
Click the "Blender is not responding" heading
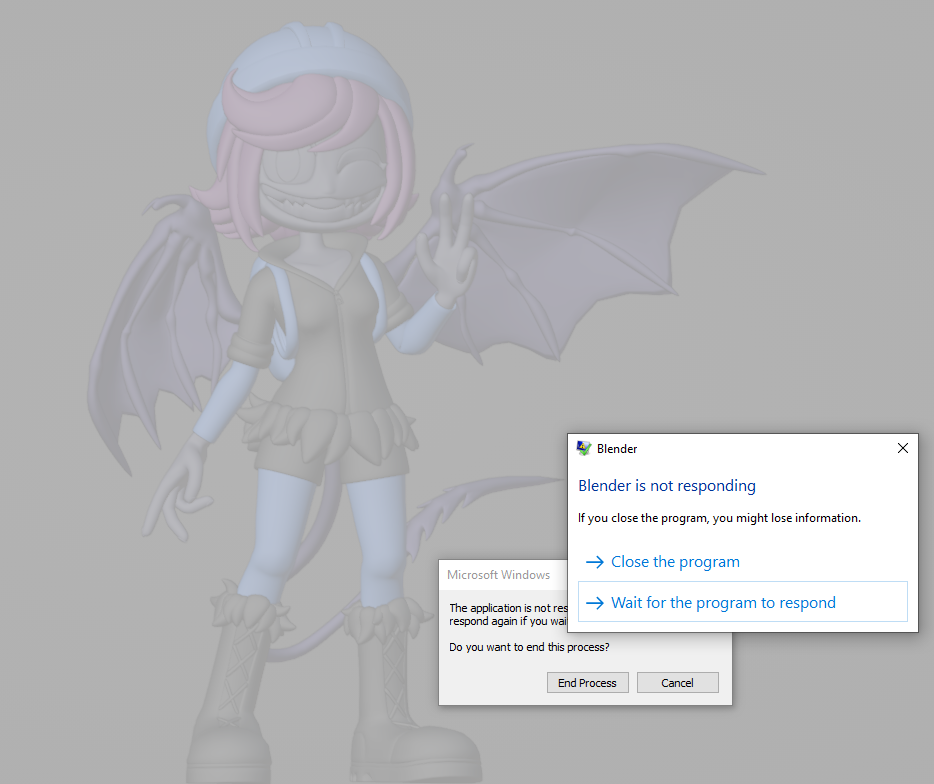[667, 486]
